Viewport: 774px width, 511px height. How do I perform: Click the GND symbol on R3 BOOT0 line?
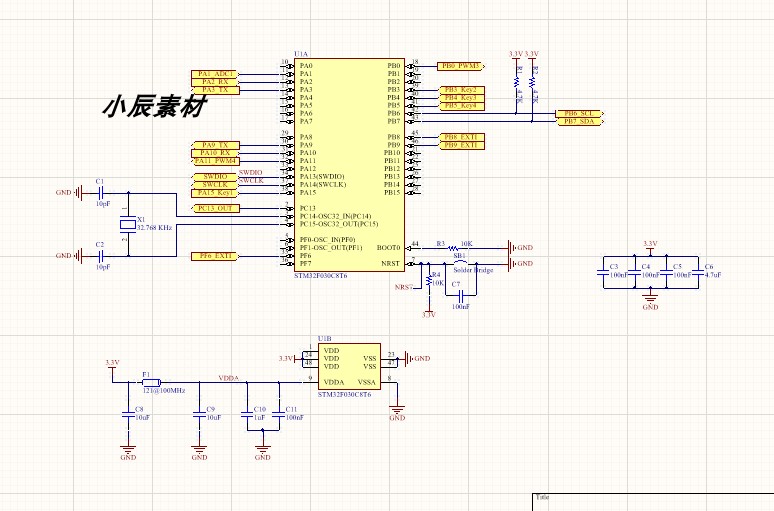tap(520, 248)
